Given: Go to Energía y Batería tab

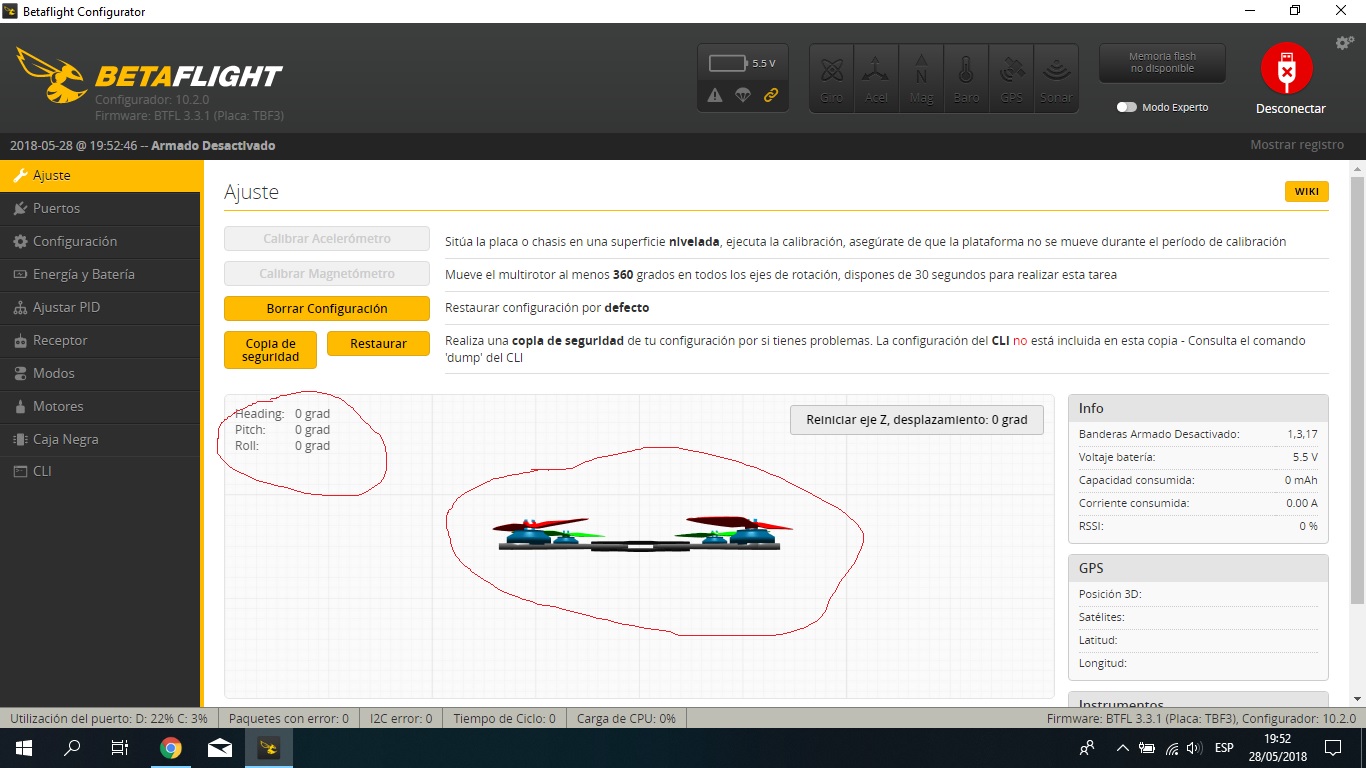Looking at the screenshot, I should point(100,274).
